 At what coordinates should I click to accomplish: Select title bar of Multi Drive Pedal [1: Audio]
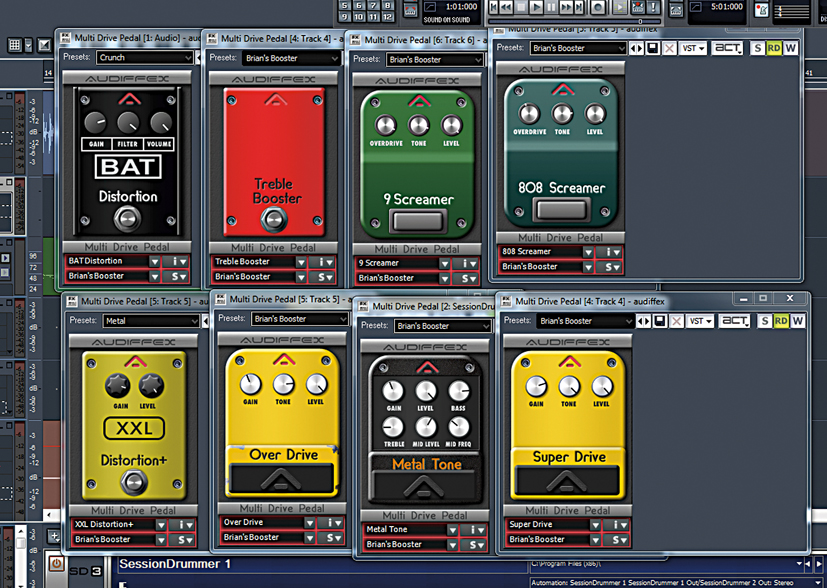(x=131, y=38)
